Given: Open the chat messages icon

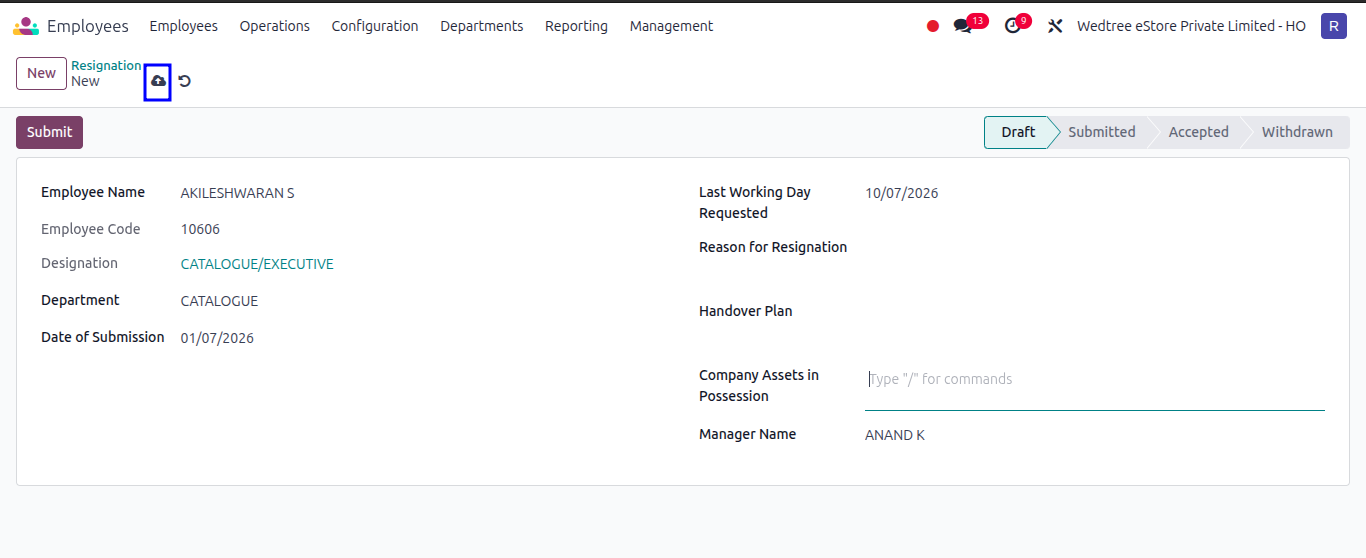Looking at the screenshot, I should tap(963, 26).
